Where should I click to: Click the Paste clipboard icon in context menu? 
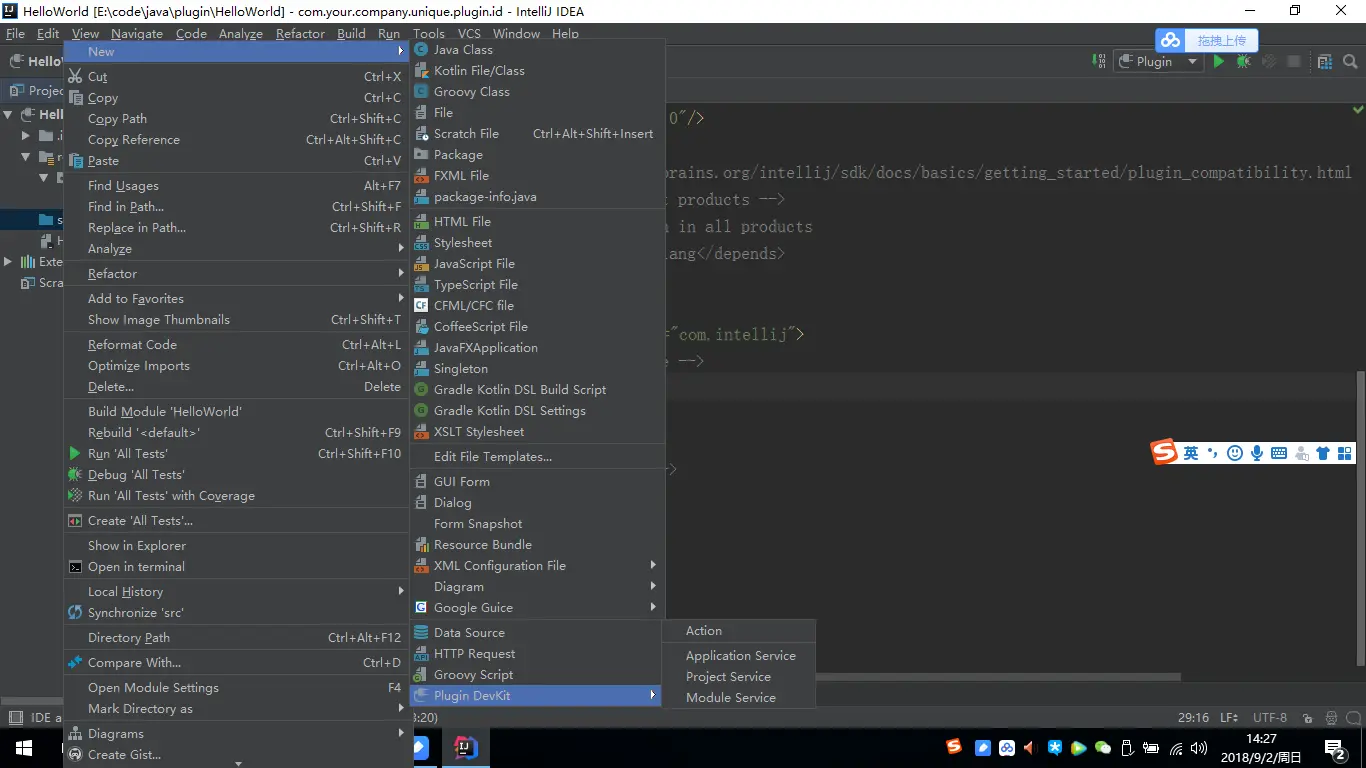(75, 160)
